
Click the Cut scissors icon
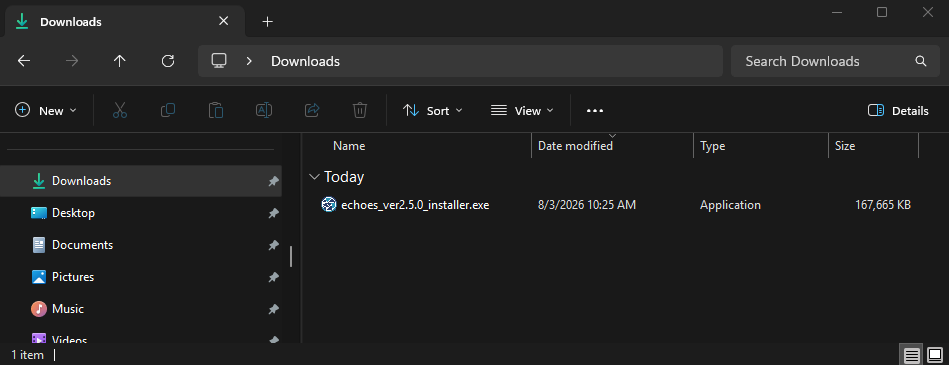120,111
